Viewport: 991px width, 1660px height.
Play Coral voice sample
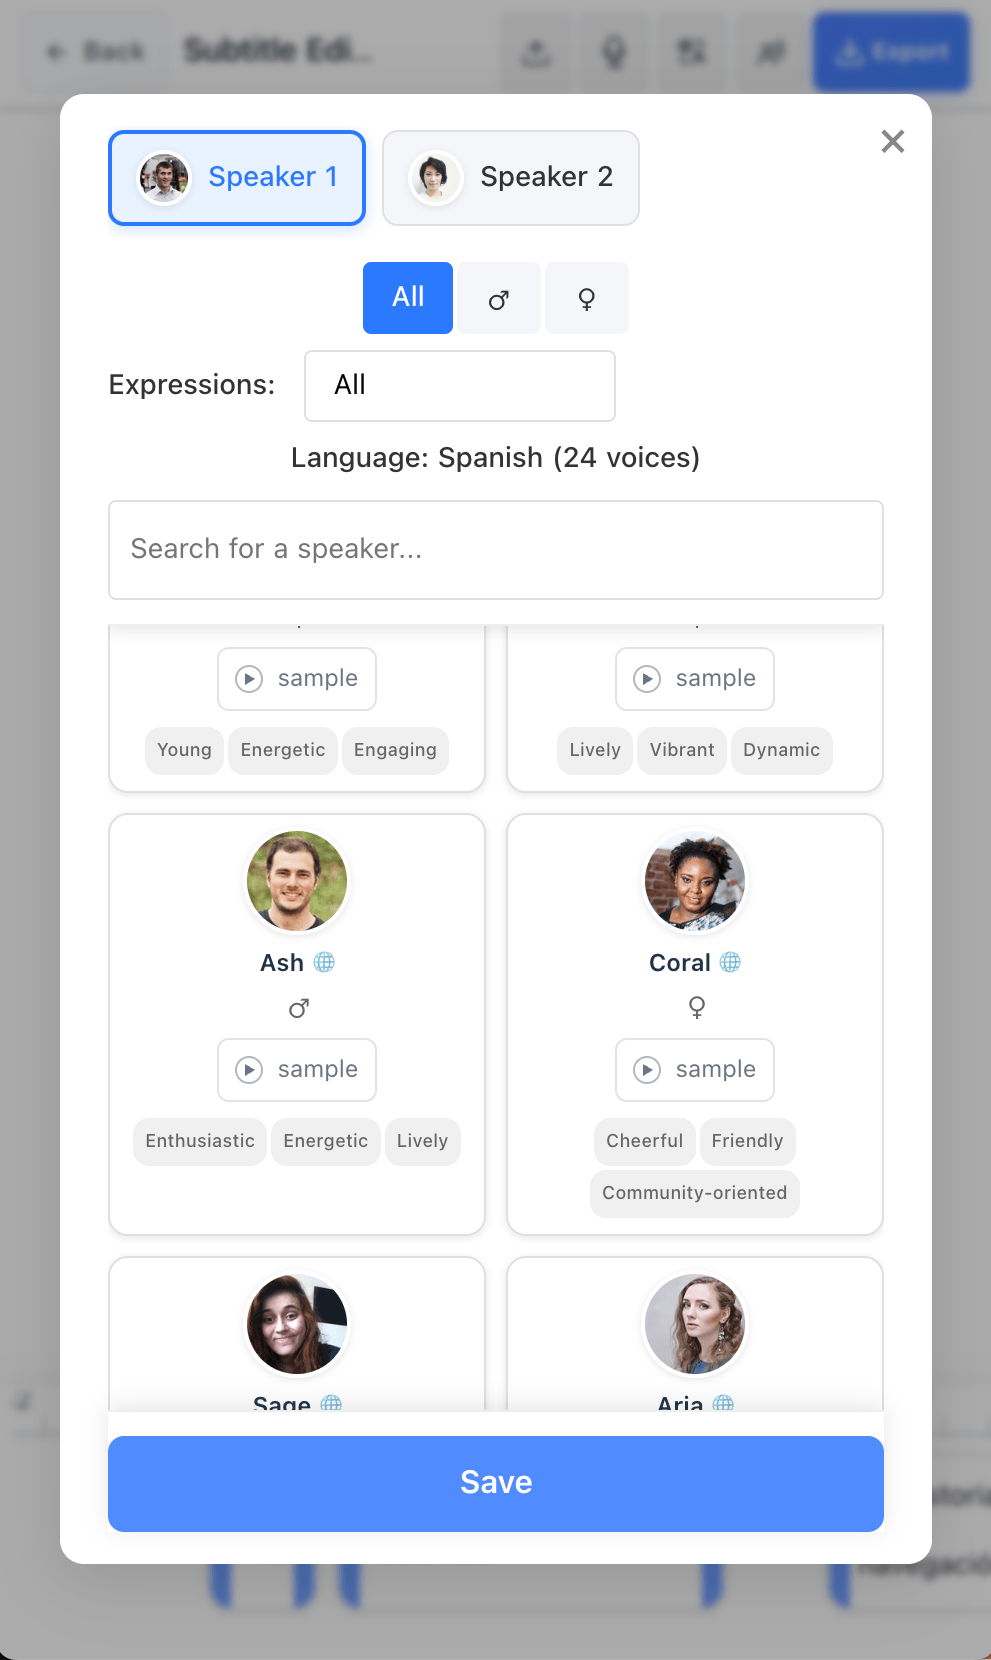[x=695, y=1070]
